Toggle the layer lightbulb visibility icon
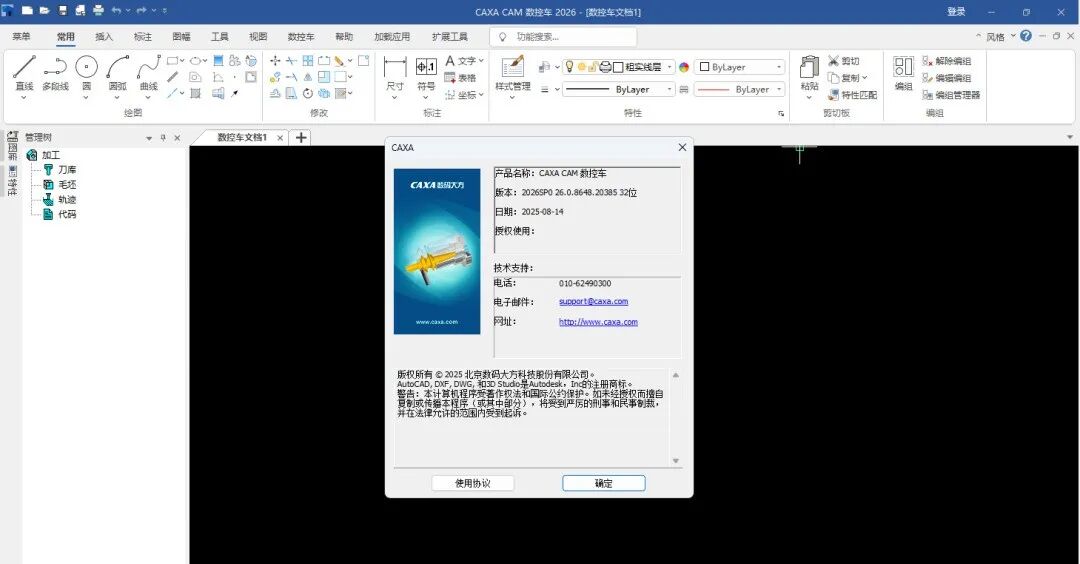 coord(570,67)
